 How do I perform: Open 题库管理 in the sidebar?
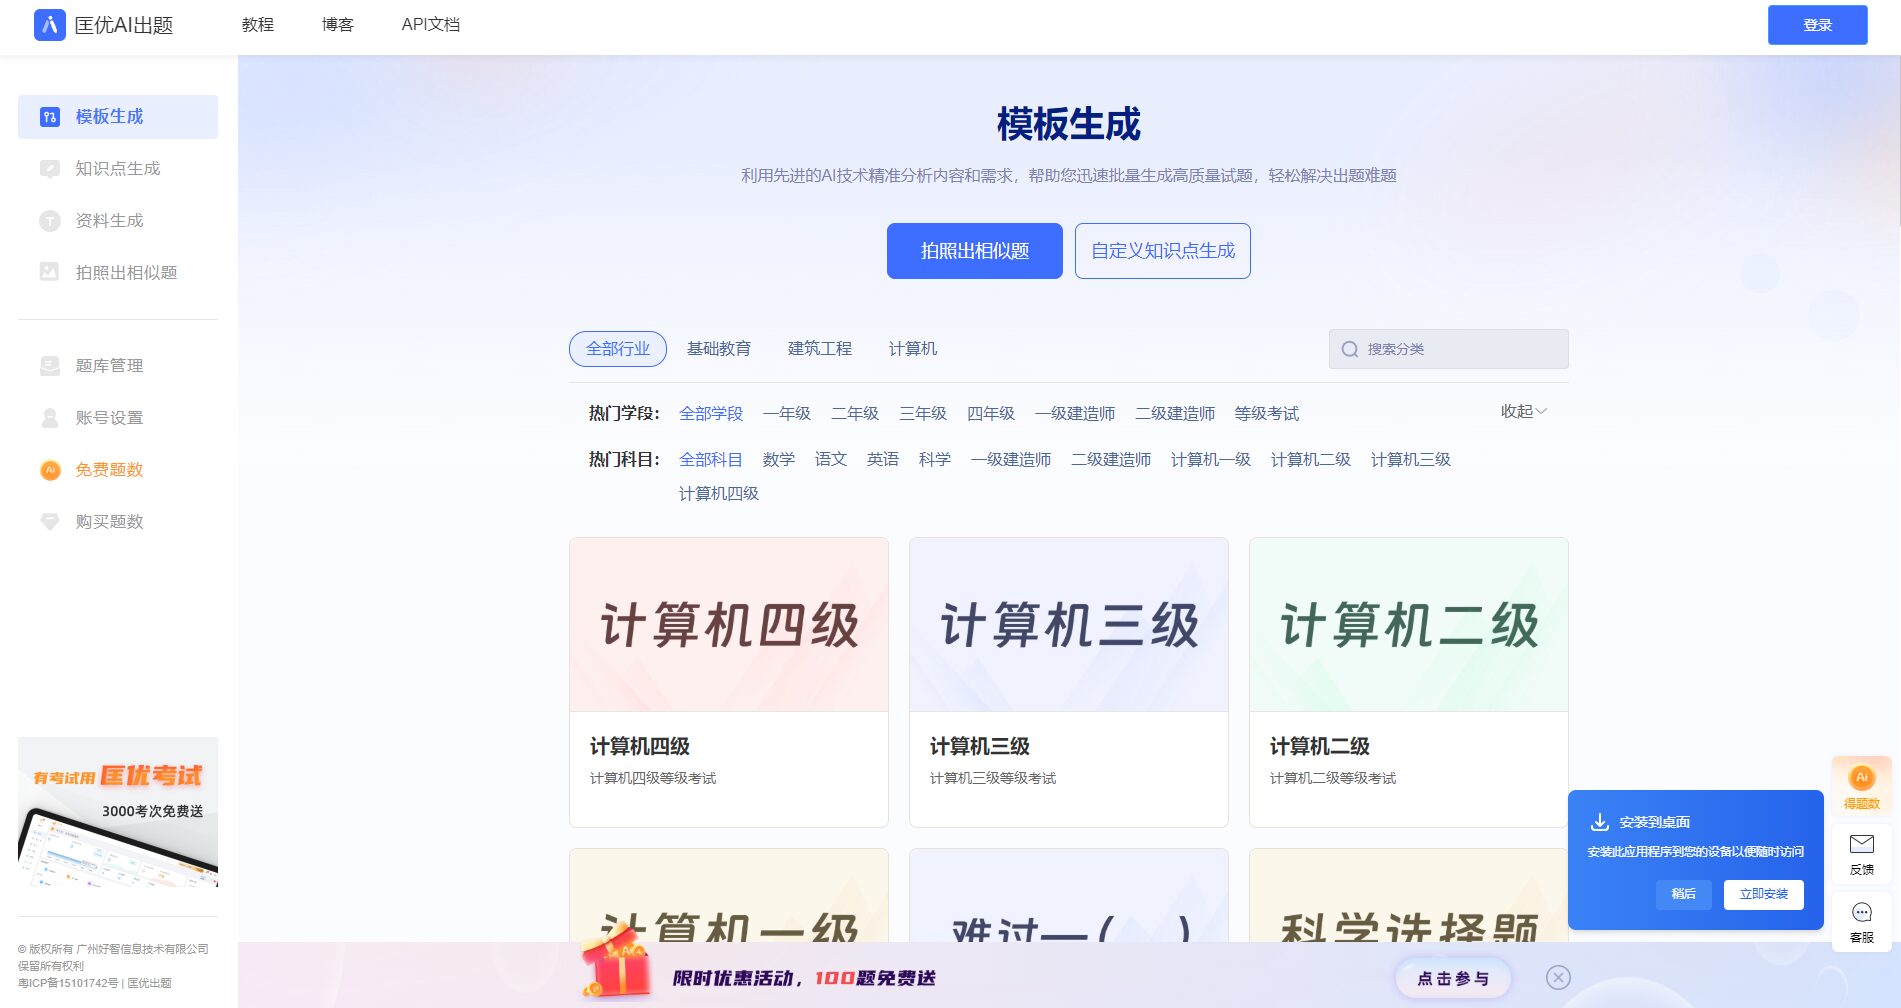[x=109, y=366]
